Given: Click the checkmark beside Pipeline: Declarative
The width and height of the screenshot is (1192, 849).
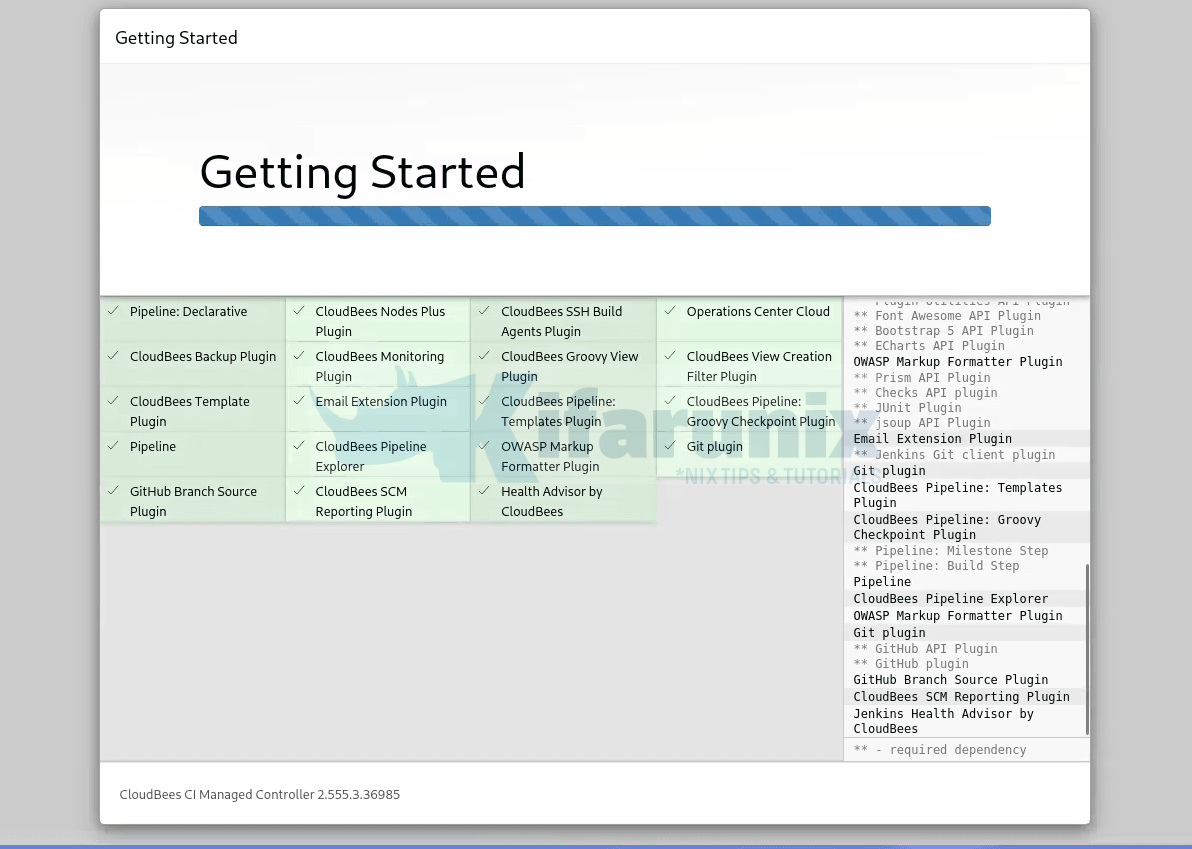Looking at the screenshot, I should point(113,311).
